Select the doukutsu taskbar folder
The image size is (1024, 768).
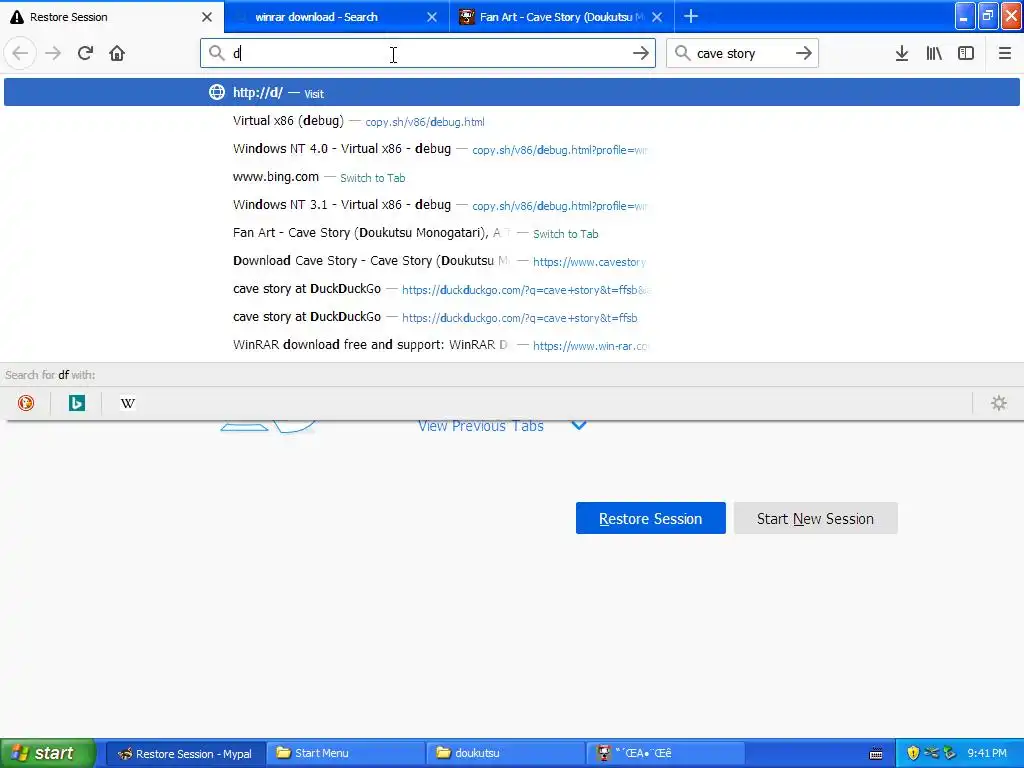coord(505,754)
